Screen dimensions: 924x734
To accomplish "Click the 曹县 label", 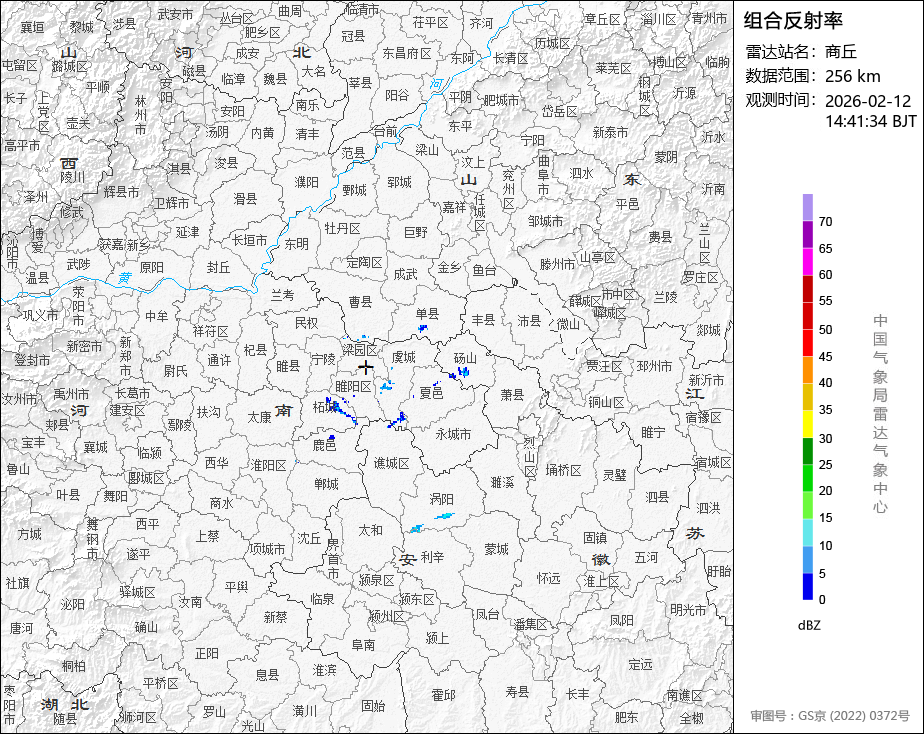I will click(360, 302).
